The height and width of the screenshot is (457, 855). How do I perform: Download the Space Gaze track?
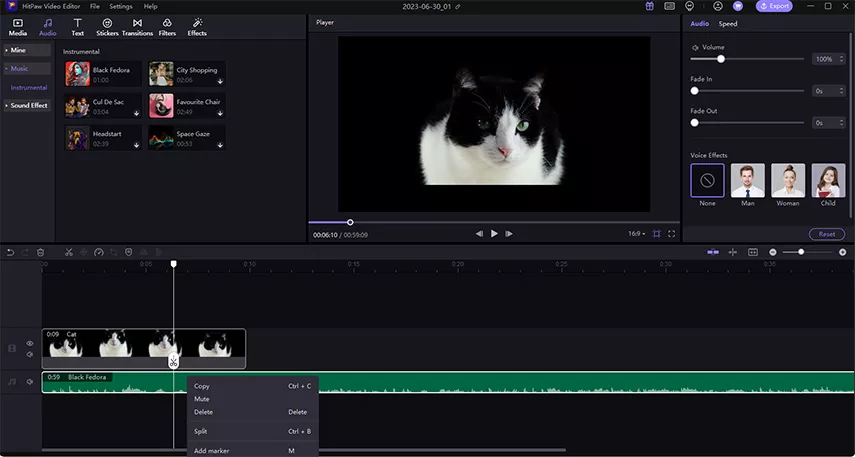point(220,144)
